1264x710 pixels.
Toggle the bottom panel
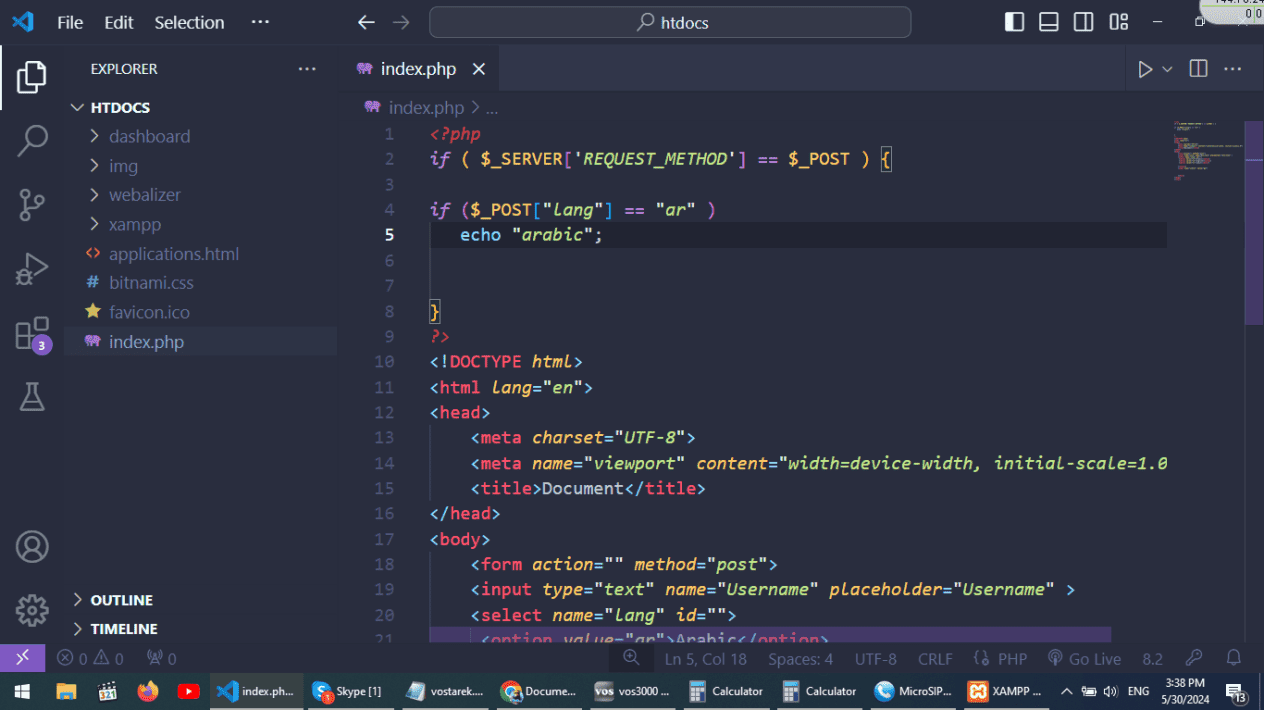tap(1049, 22)
